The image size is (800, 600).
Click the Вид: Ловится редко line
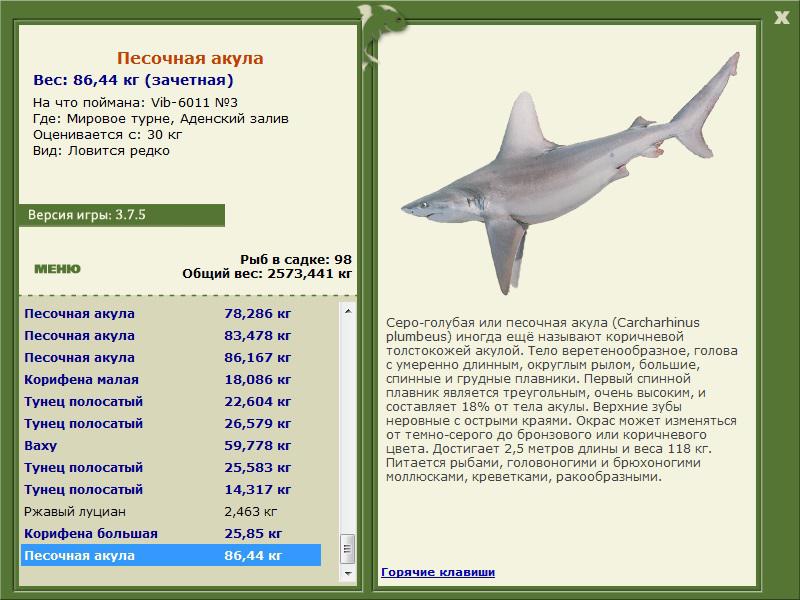101,151
